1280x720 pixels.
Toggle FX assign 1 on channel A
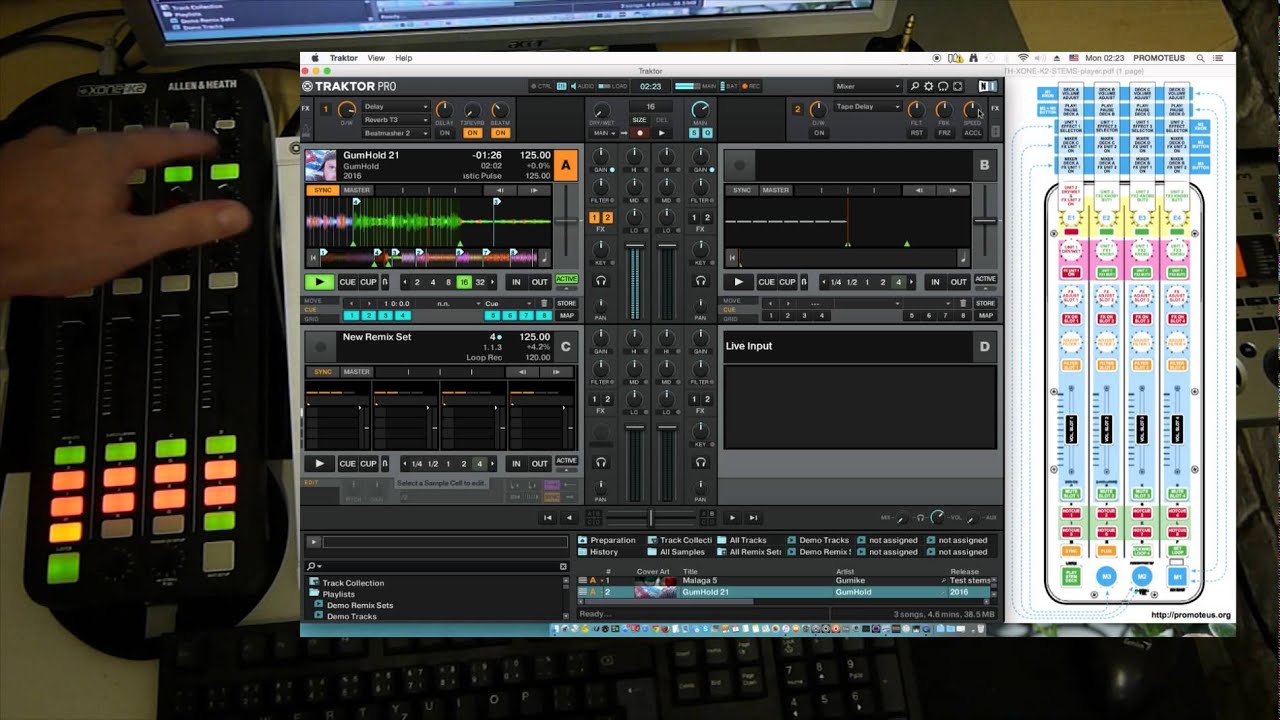[595, 217]
